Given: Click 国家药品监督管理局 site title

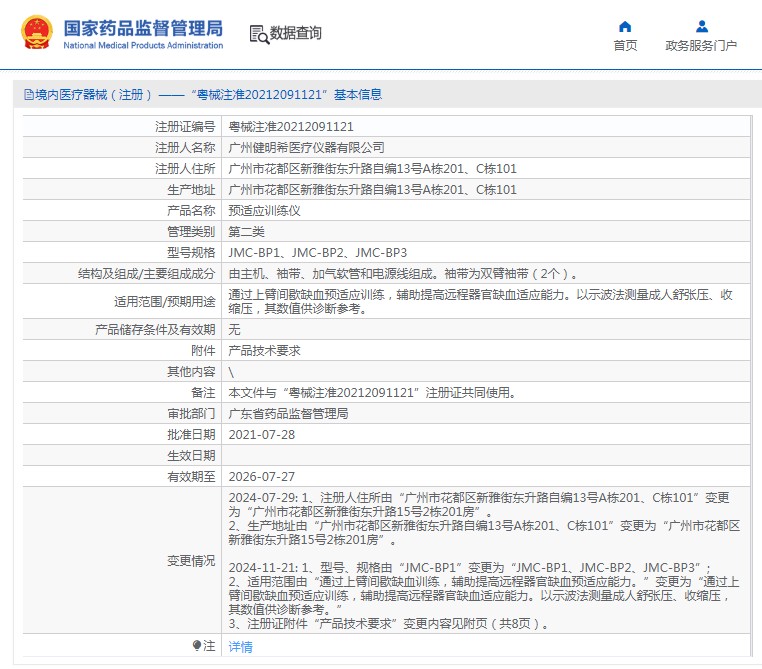Looking at the screenshot, I should coord(143,28).
